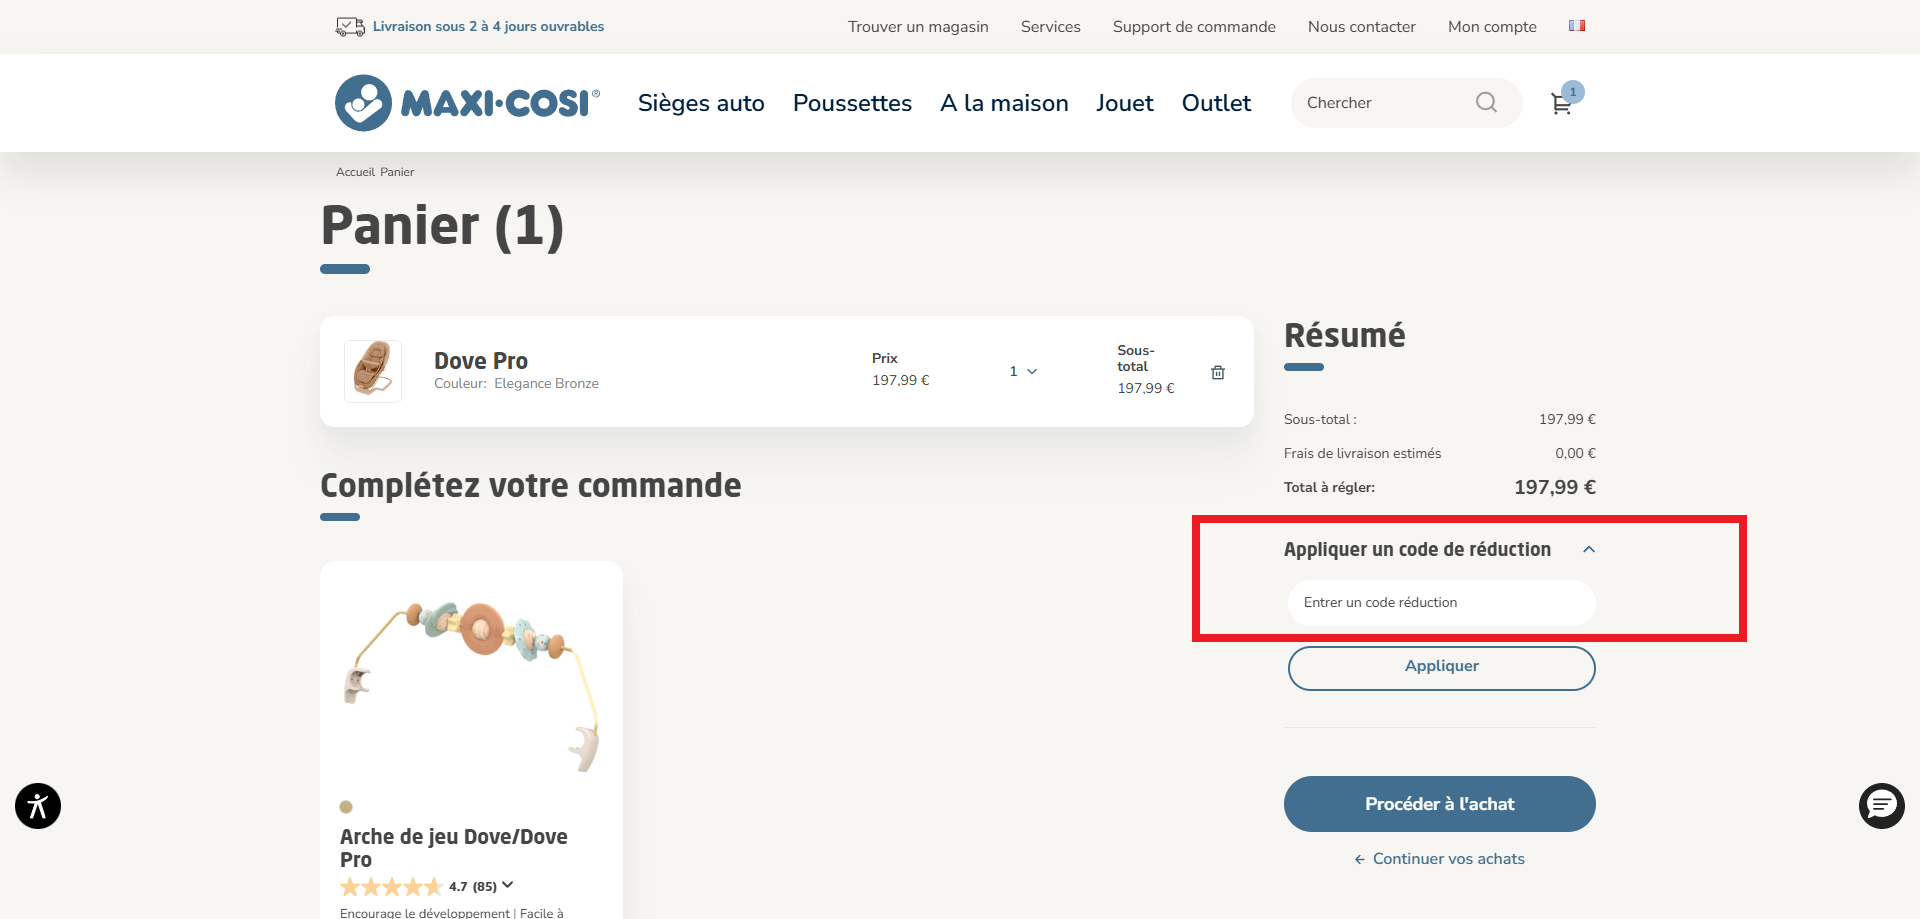
Task: Click the search magnifier icon
Action: click(x=1486, y=102)
